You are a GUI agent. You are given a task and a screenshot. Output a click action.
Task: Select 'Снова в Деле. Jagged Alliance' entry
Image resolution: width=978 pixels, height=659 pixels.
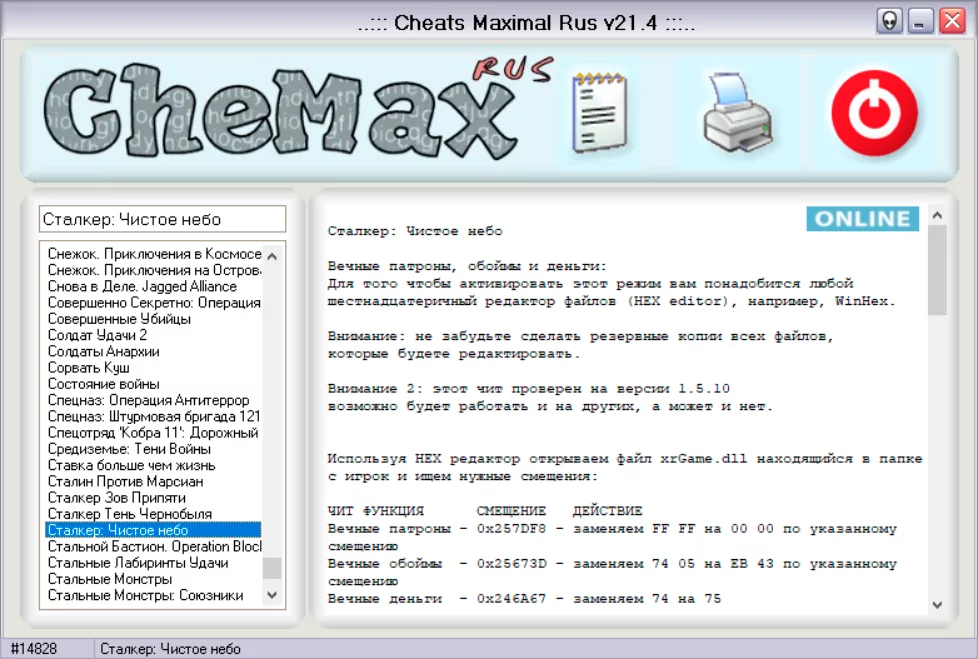pos(154,286)
